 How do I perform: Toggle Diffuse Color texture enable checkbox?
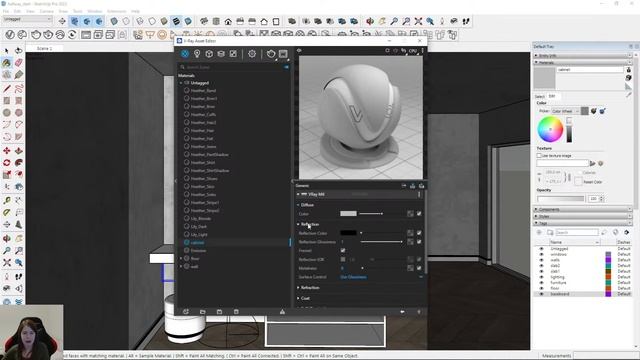[419, 213]
